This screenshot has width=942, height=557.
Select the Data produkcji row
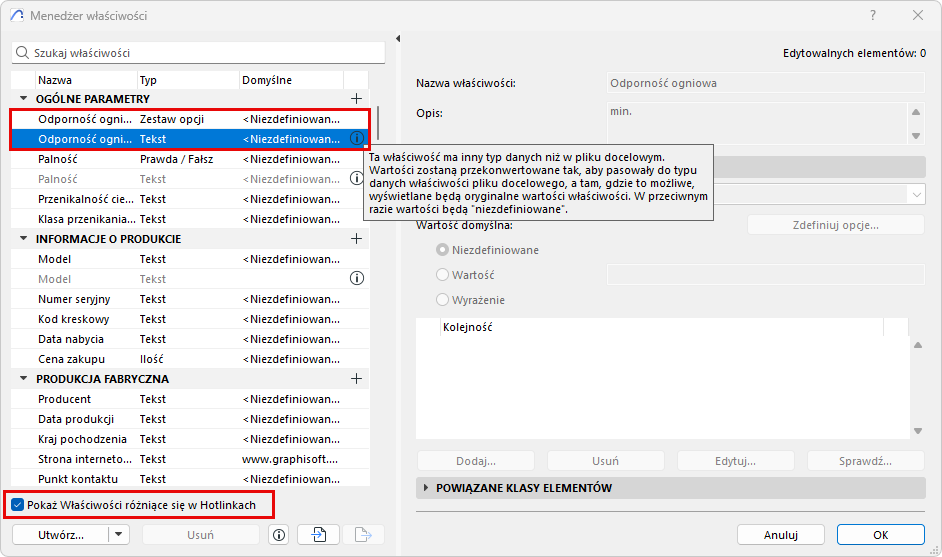click(190, 419)
